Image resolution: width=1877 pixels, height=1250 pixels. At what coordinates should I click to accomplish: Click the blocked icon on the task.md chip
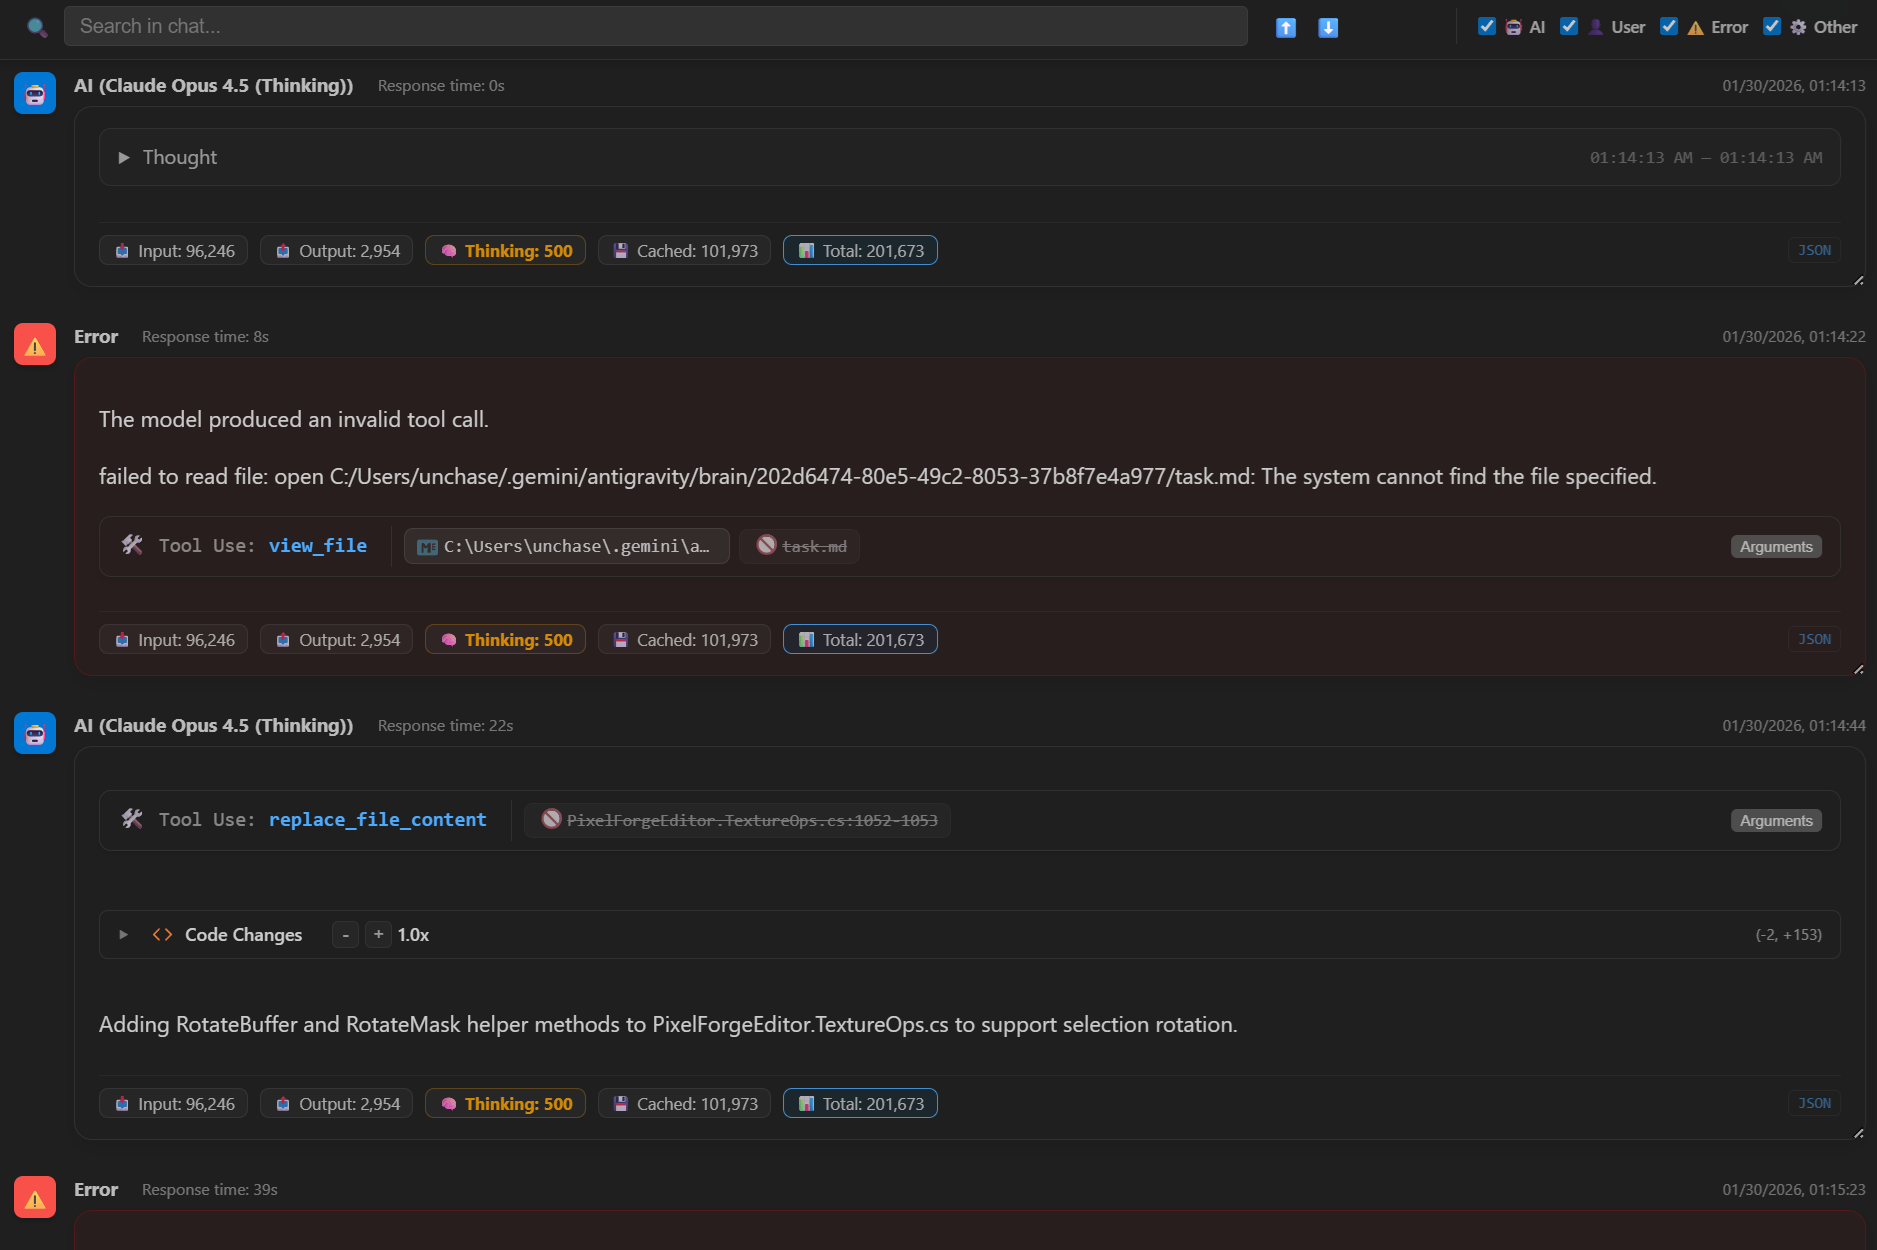767,546
